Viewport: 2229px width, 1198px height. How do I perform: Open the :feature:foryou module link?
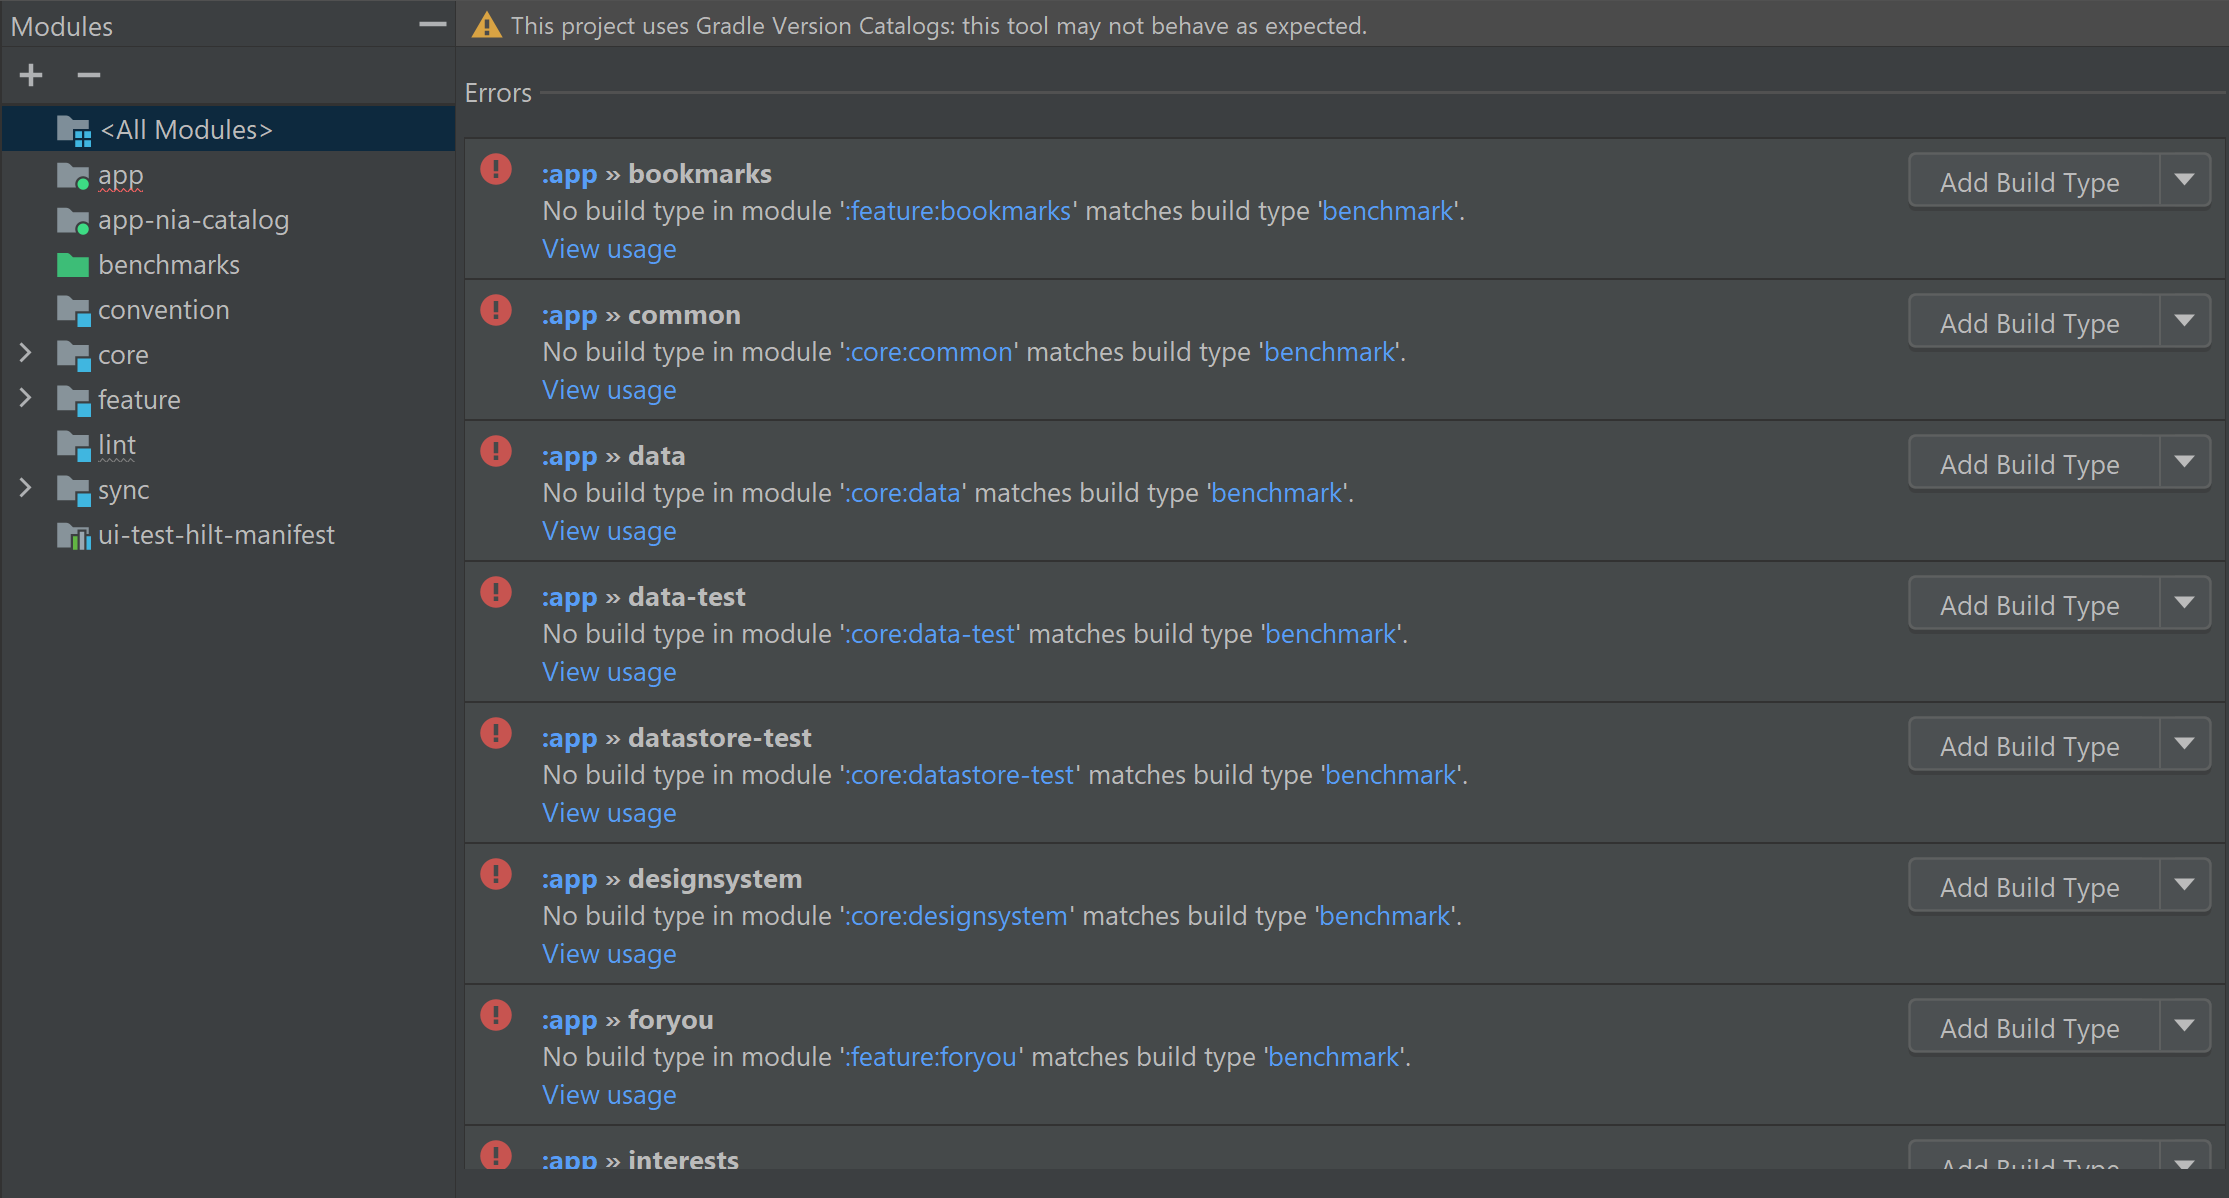click(x=929, y=1056)
